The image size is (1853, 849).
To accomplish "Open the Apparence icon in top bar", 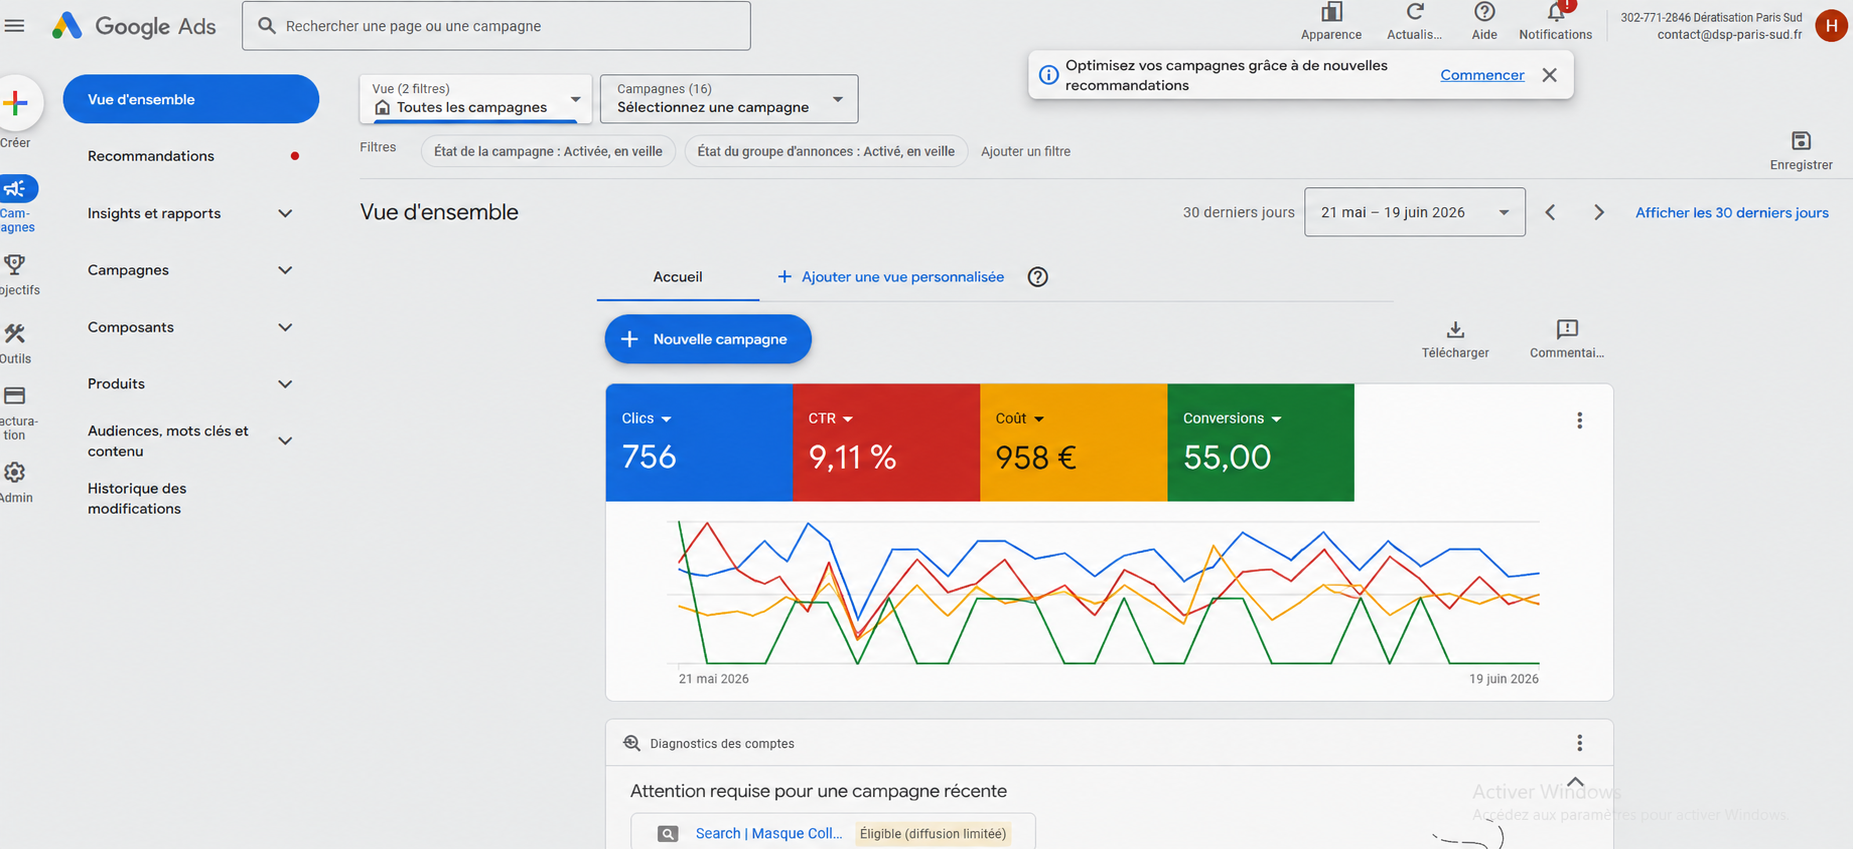I will click(1331, 13).
